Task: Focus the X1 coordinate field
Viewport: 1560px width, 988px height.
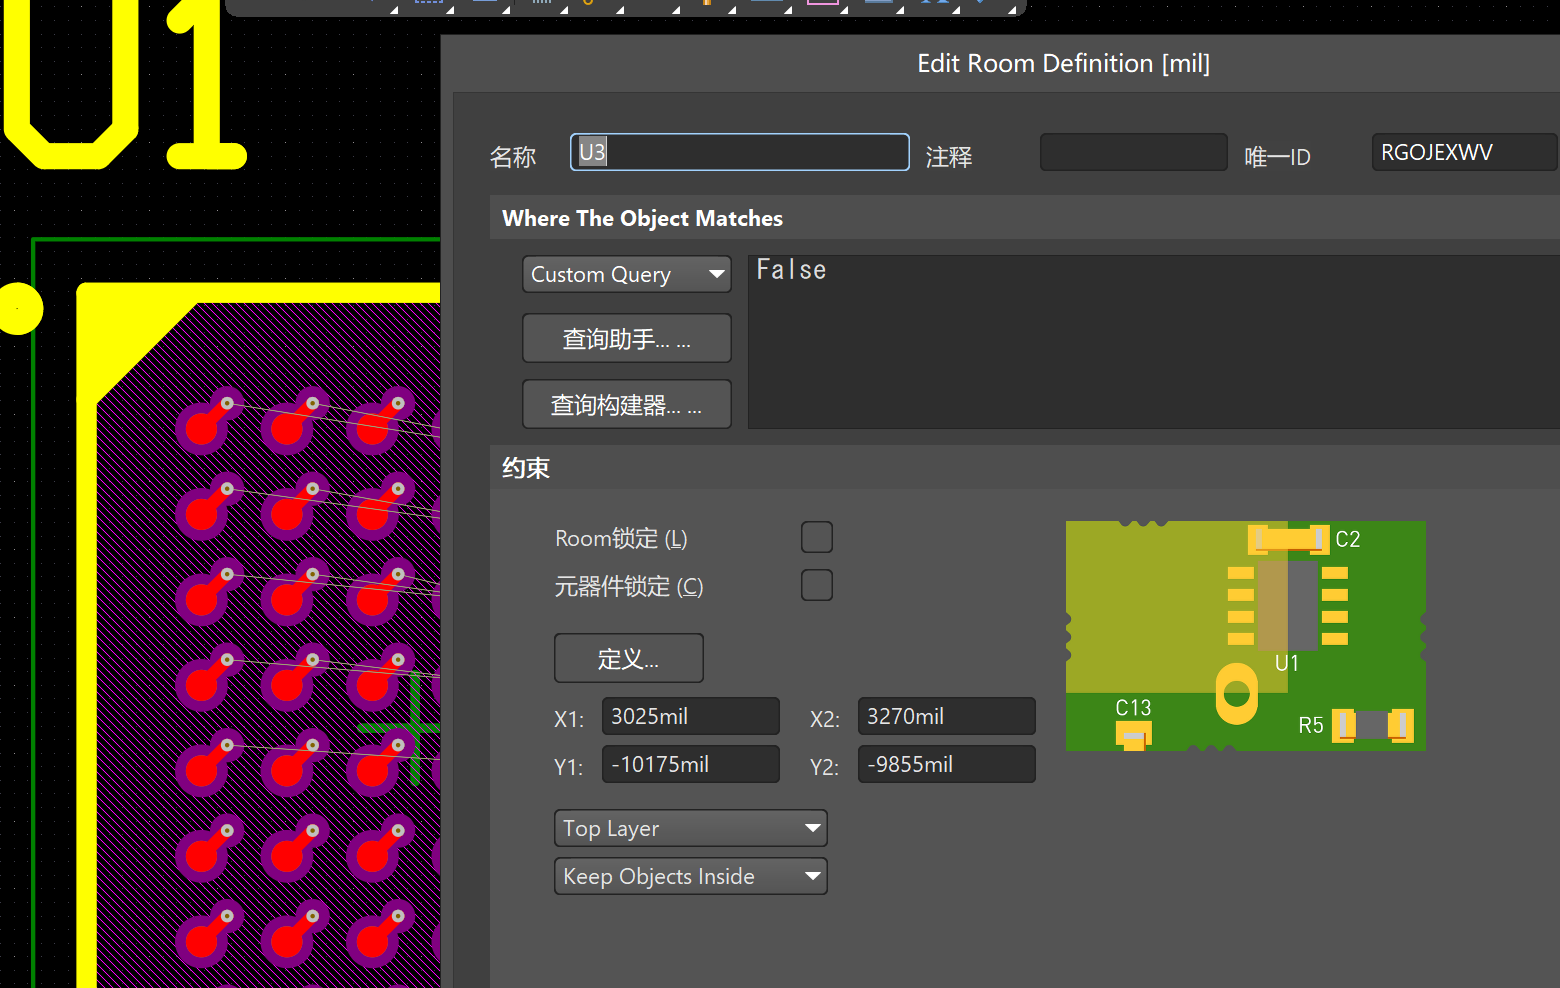Action: click(690, 716)
